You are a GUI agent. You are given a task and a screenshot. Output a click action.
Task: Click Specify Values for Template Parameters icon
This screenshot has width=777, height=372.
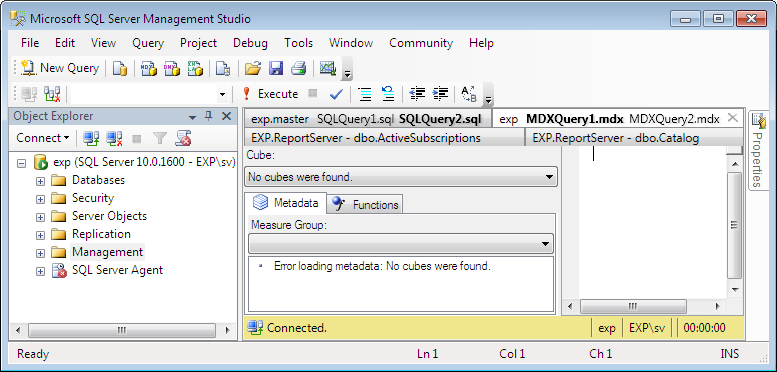tap(469, 94)
